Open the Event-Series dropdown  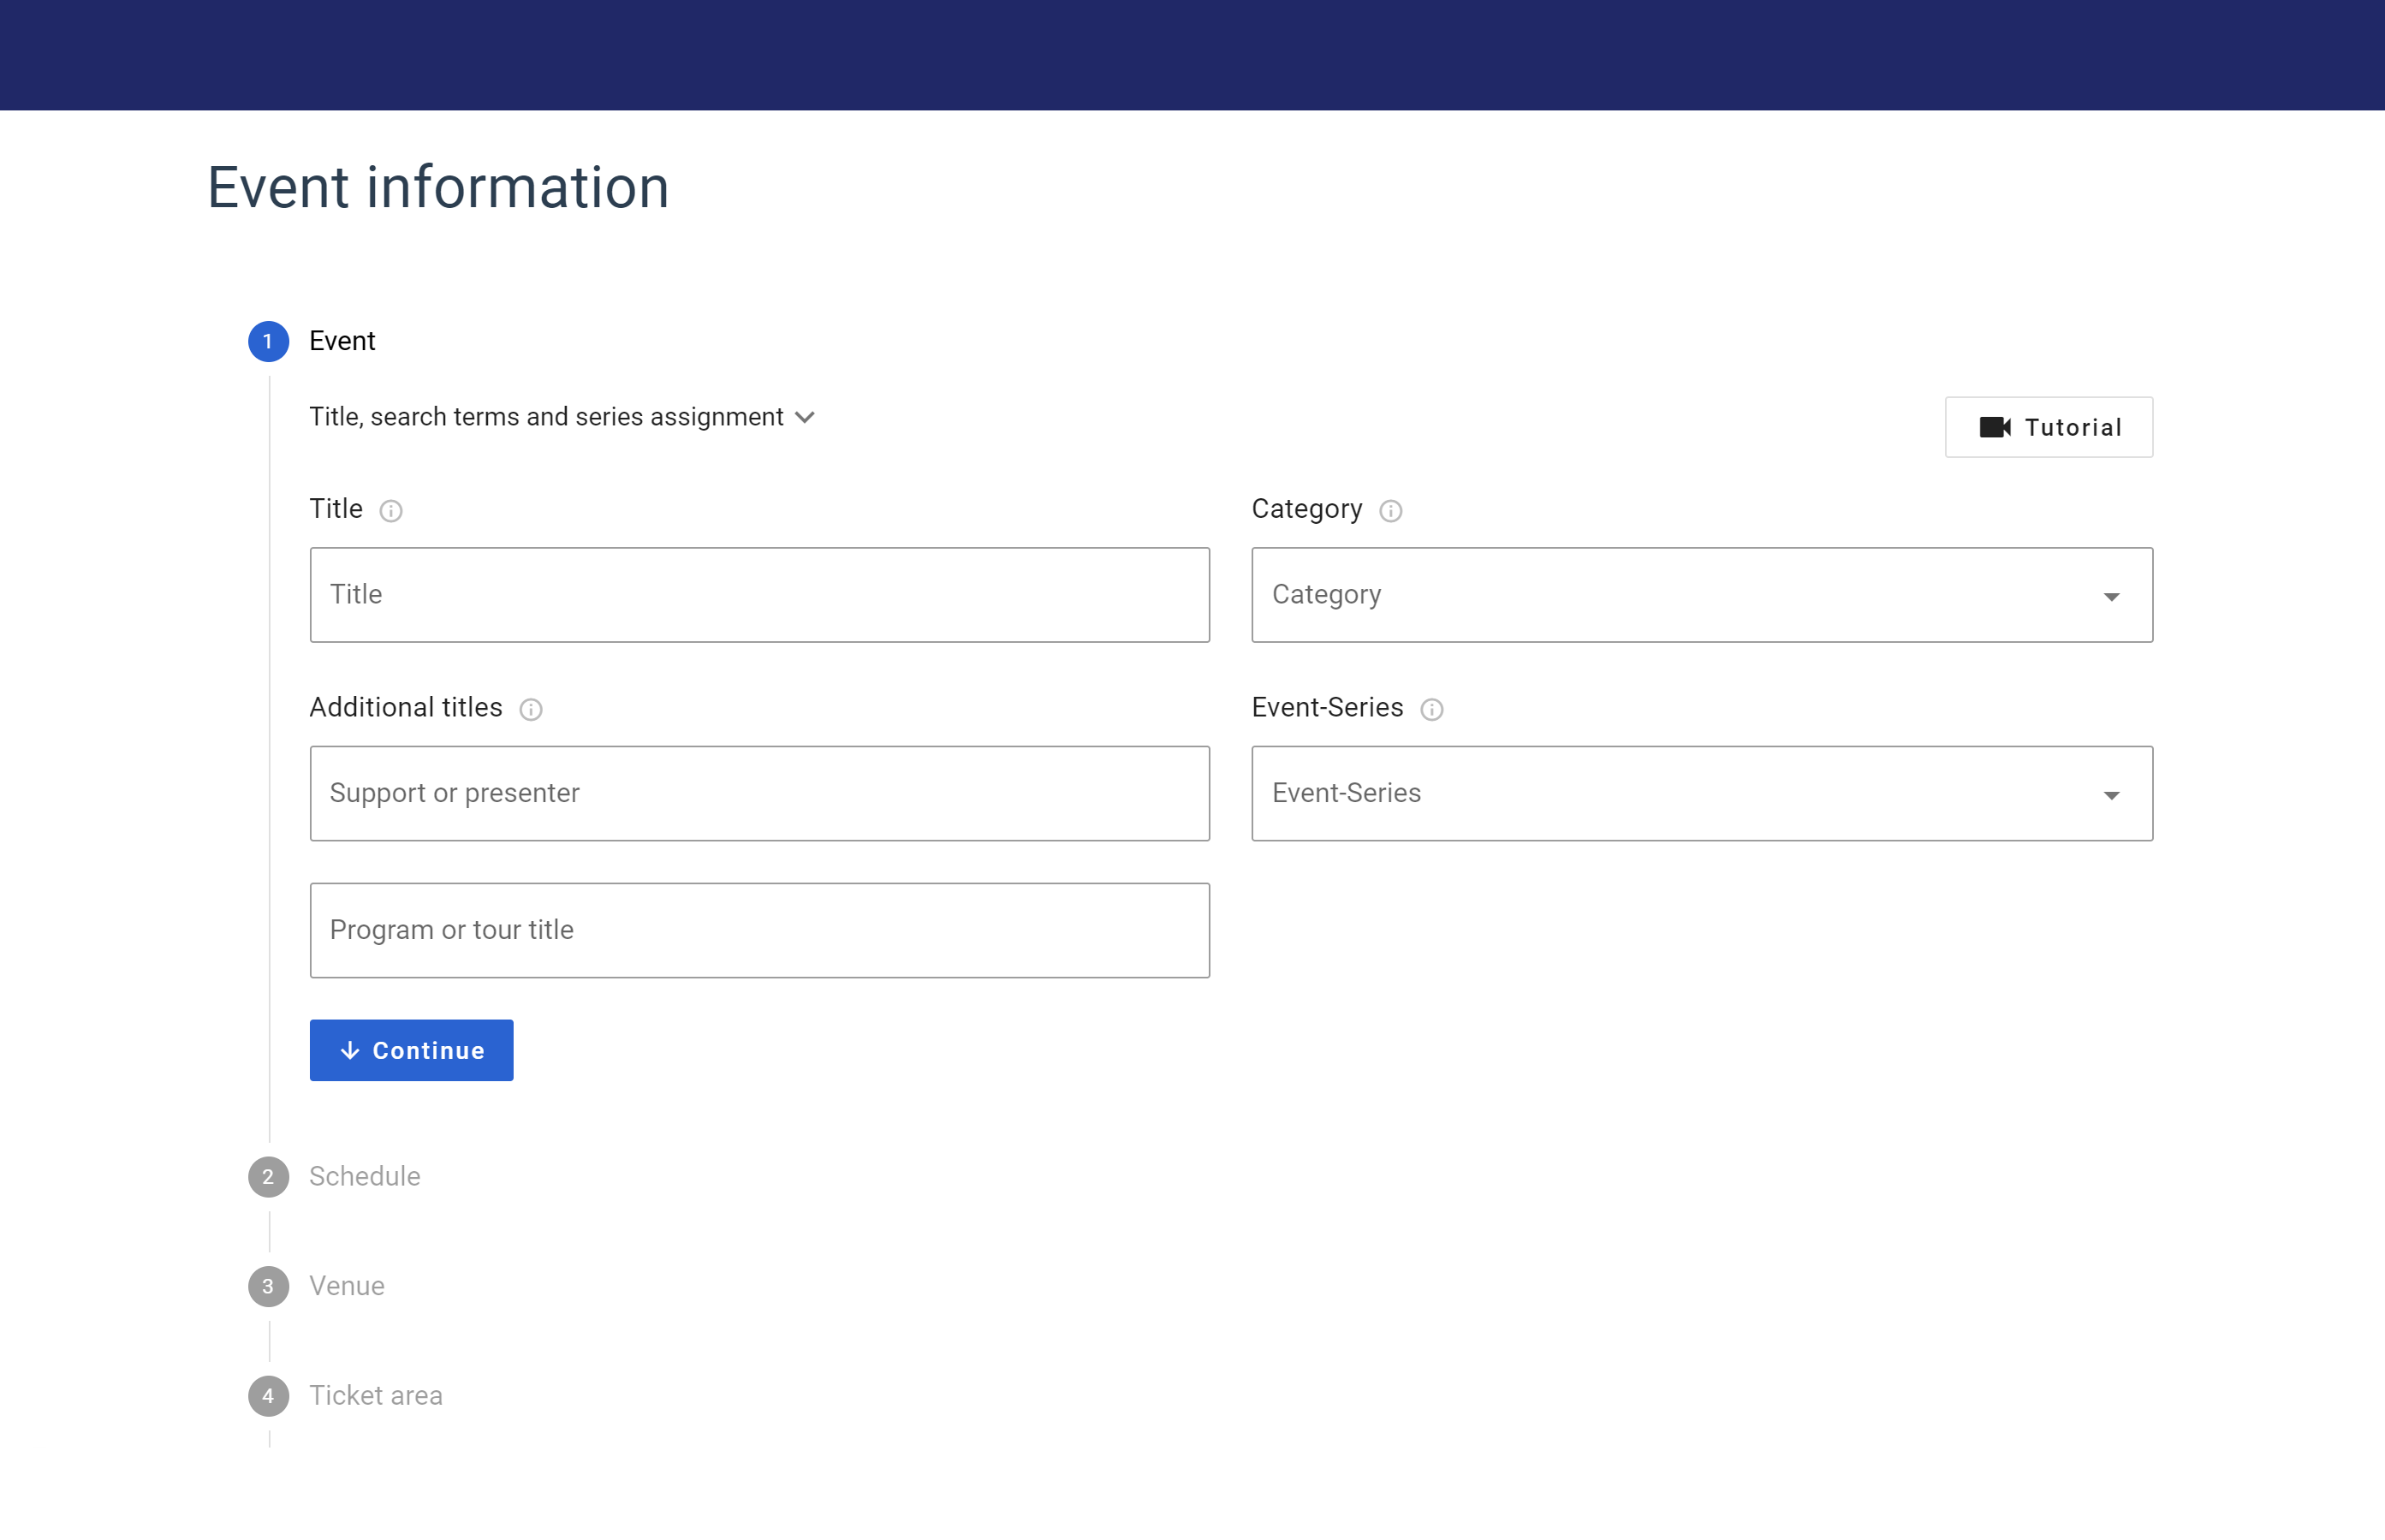[x=1701, y=793]
